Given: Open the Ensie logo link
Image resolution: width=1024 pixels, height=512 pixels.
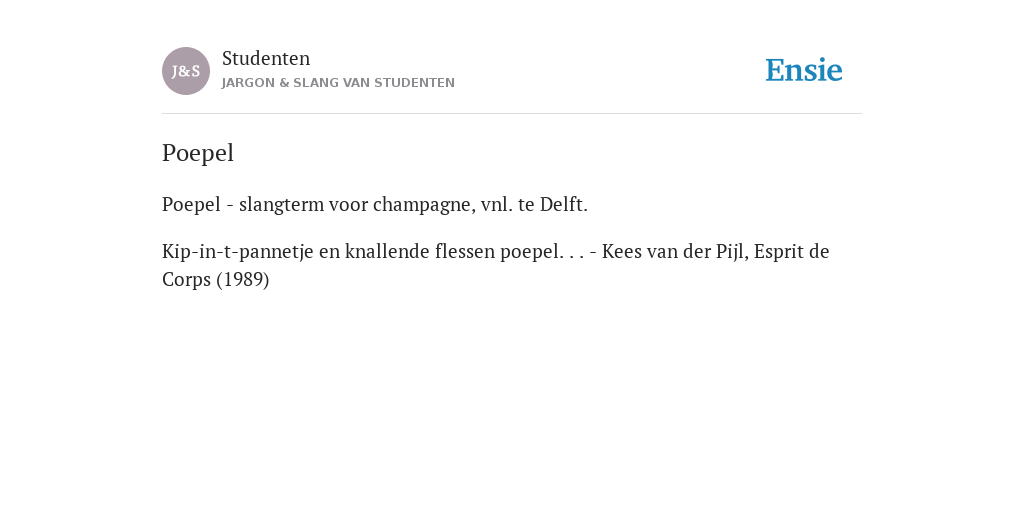Looking at the screenshot, I should (x=804, y=70).
